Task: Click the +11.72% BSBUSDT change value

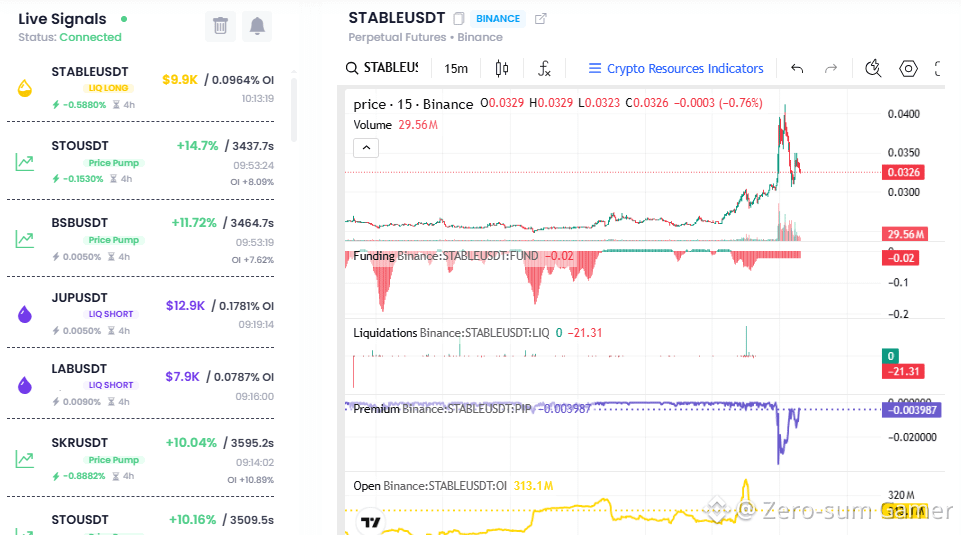Action: point(194,222)
